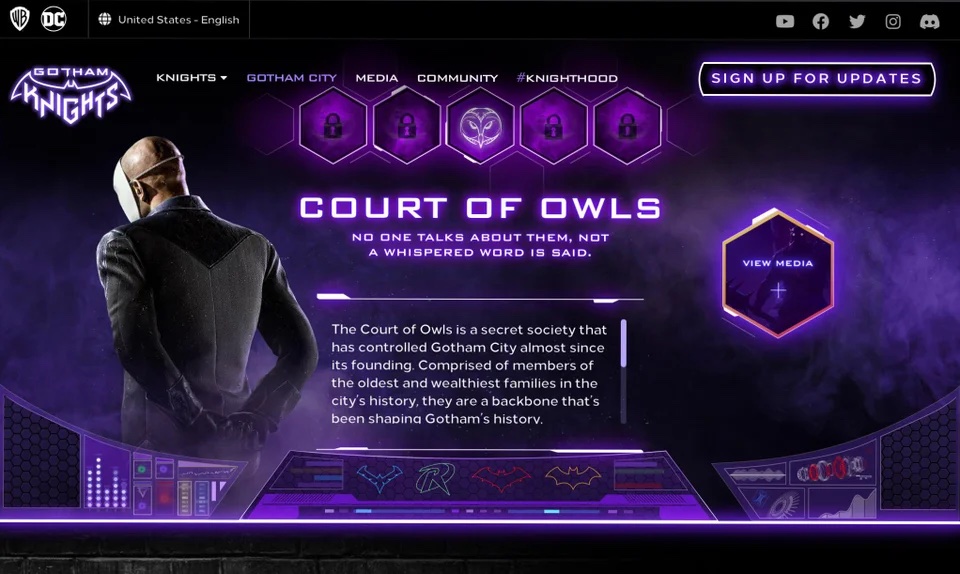Click Sign Up For Updates button
The height and width of the screenshot is (574, 960).
tap(817, 78)
